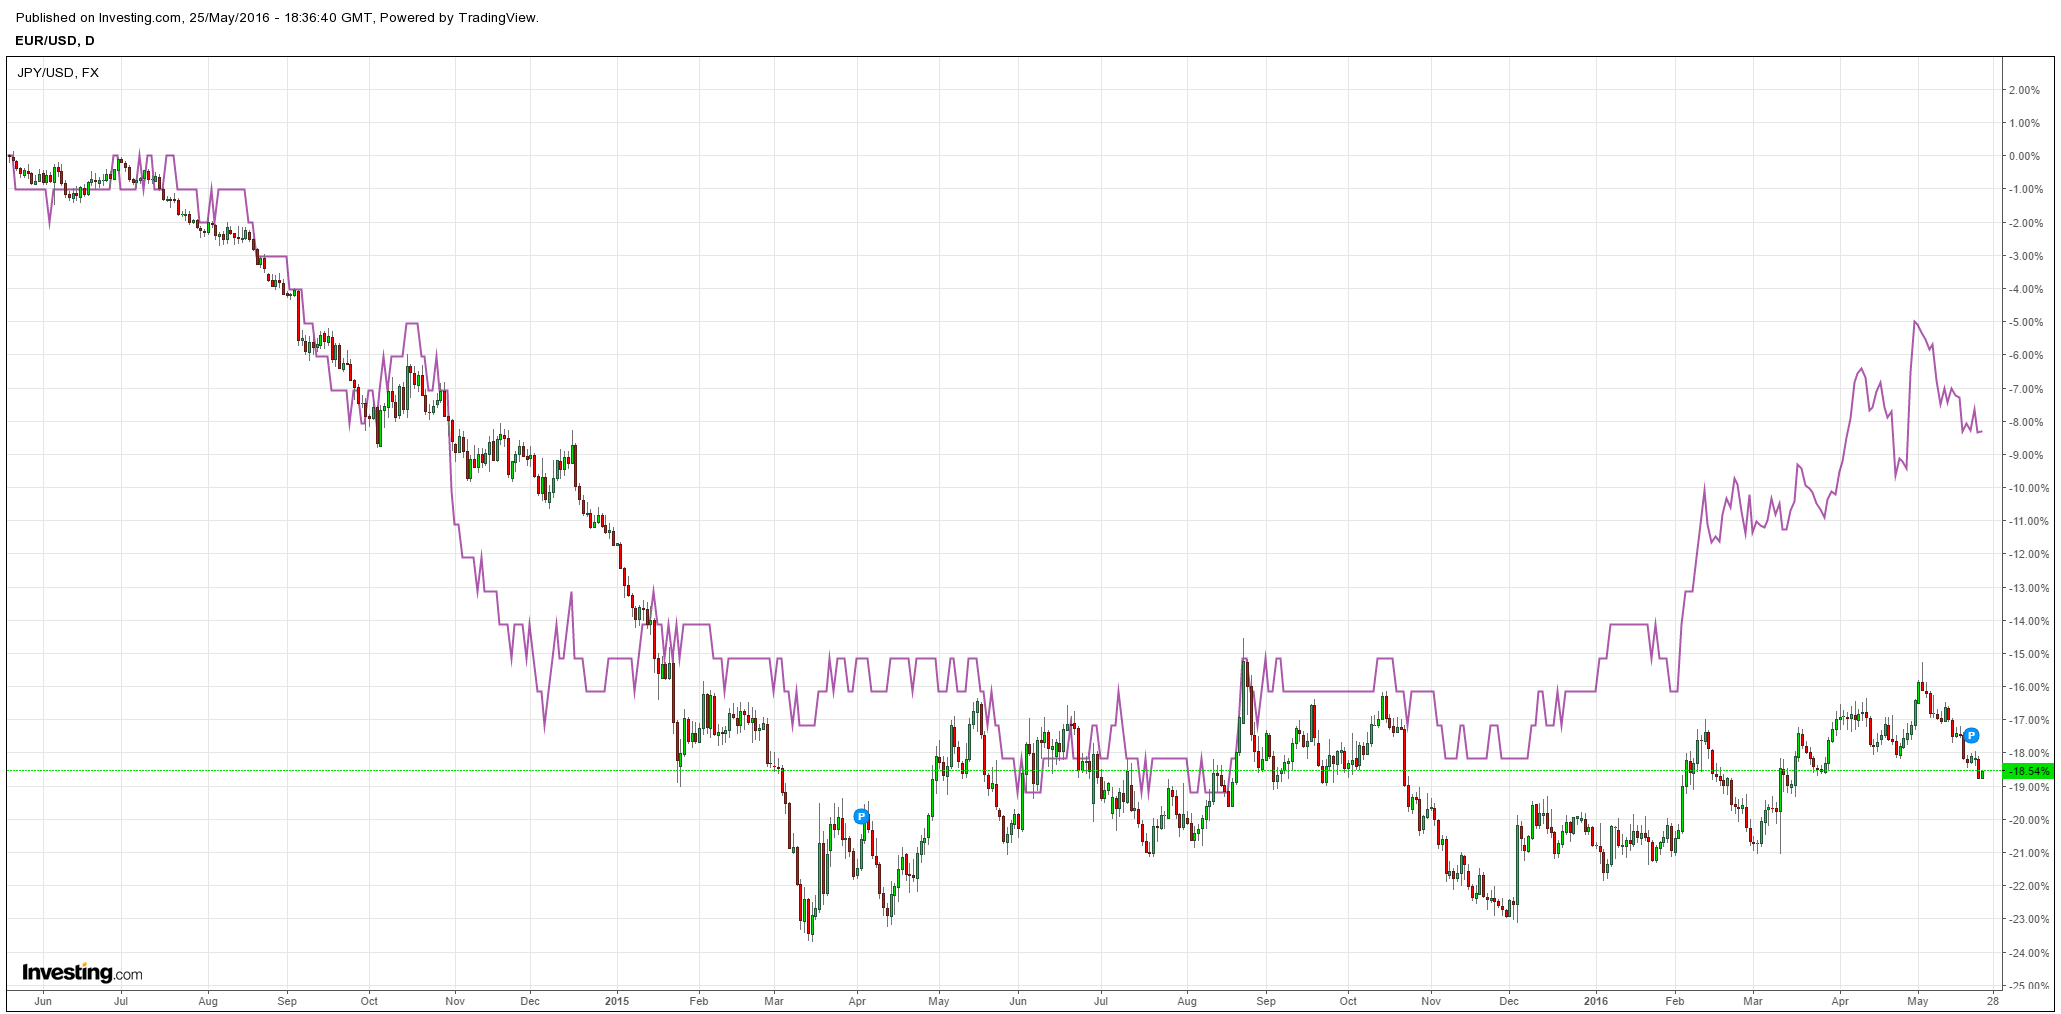
Task: Click the green -18.54% current price label
Action: tap(2030, 771)
